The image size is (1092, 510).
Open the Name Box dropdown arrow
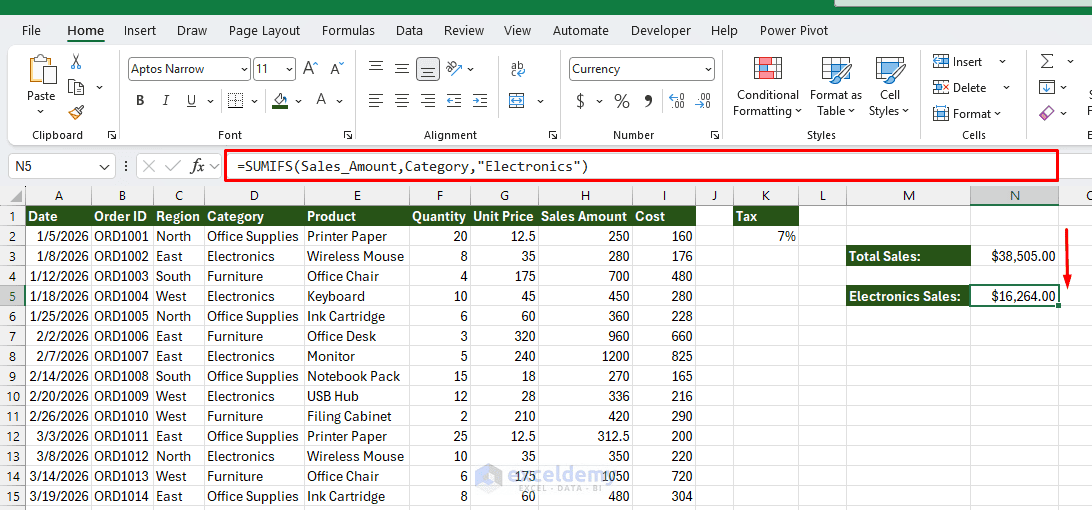tap(104, 167)
